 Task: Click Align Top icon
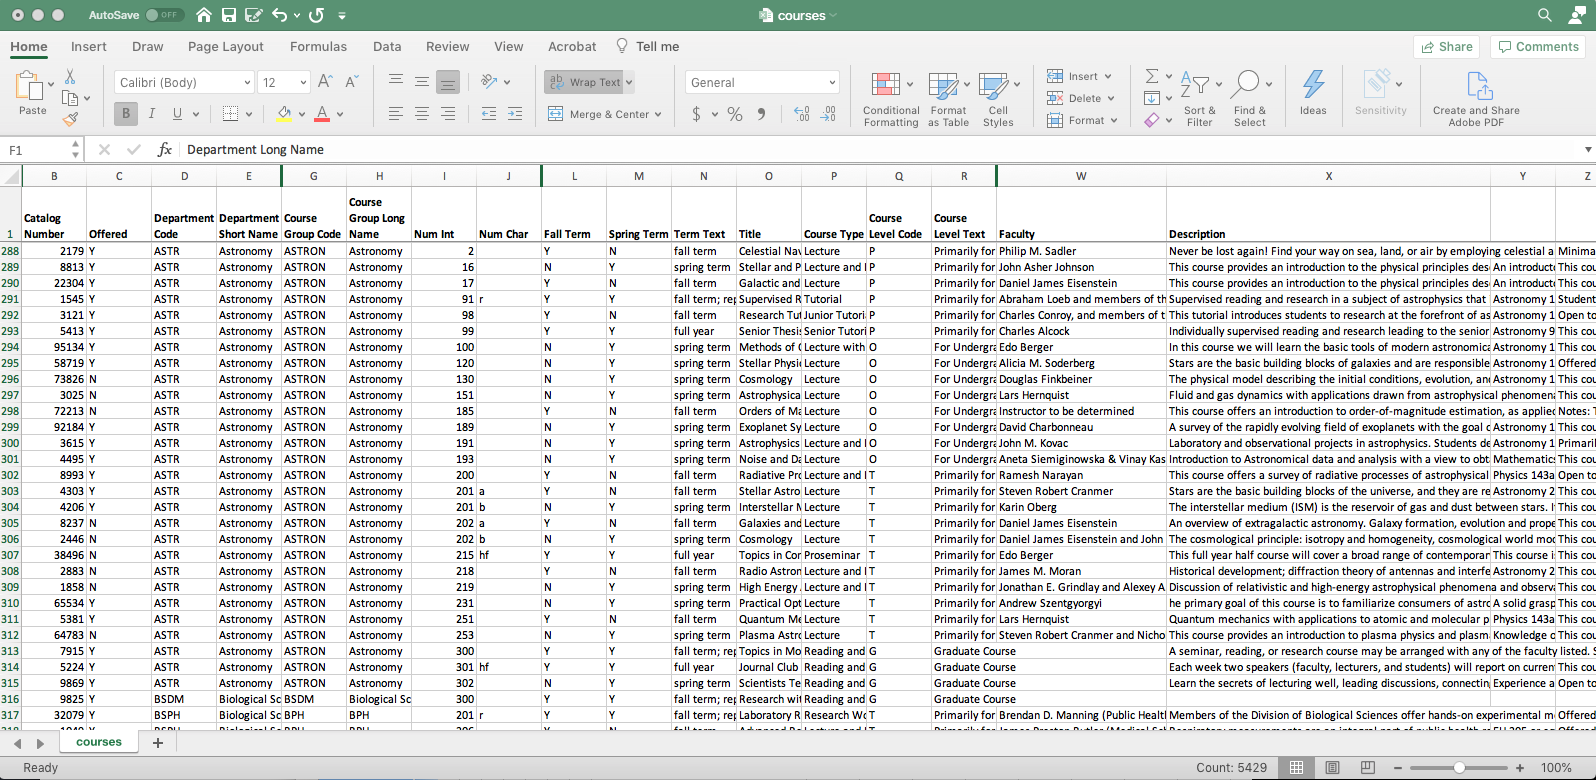coord(396,82)
